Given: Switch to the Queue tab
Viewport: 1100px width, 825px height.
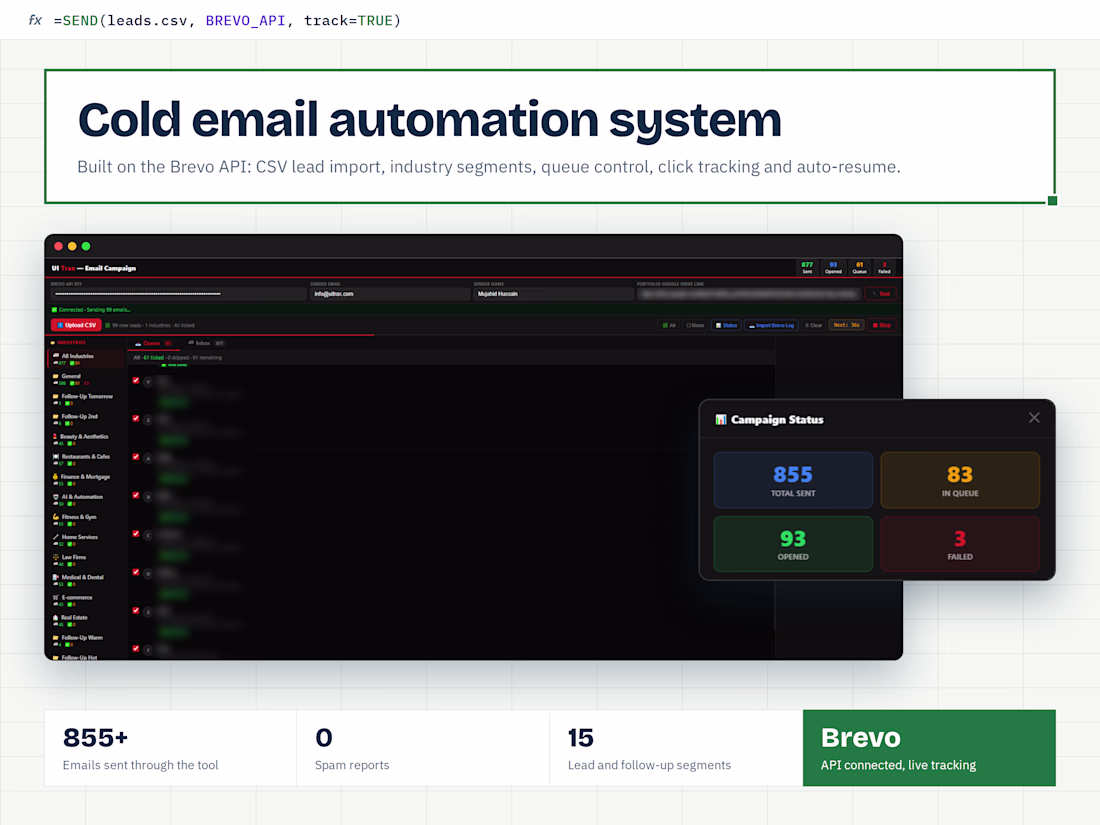Looking at the screenshot, I should click(x=152, y=344).
